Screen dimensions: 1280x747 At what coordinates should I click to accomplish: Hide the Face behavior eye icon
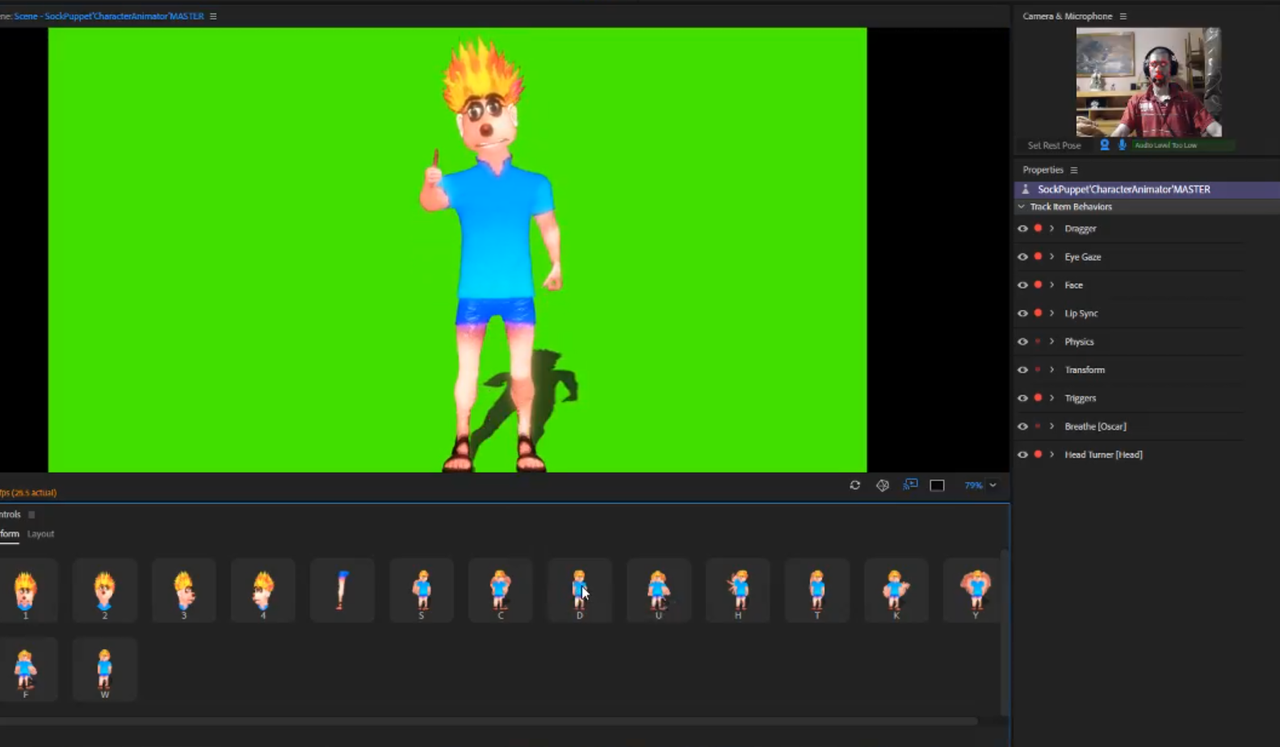(x=1022, y=285)
